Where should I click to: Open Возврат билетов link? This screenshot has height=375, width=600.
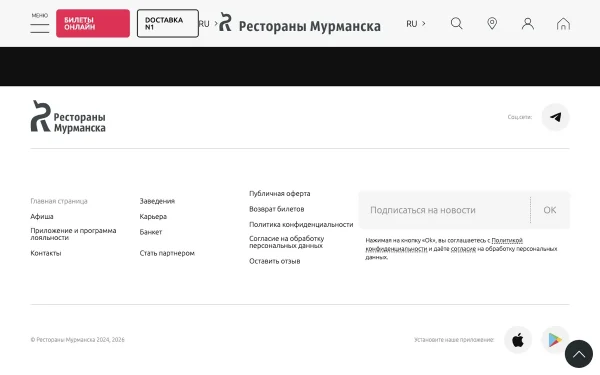click(x=276, y=209)
